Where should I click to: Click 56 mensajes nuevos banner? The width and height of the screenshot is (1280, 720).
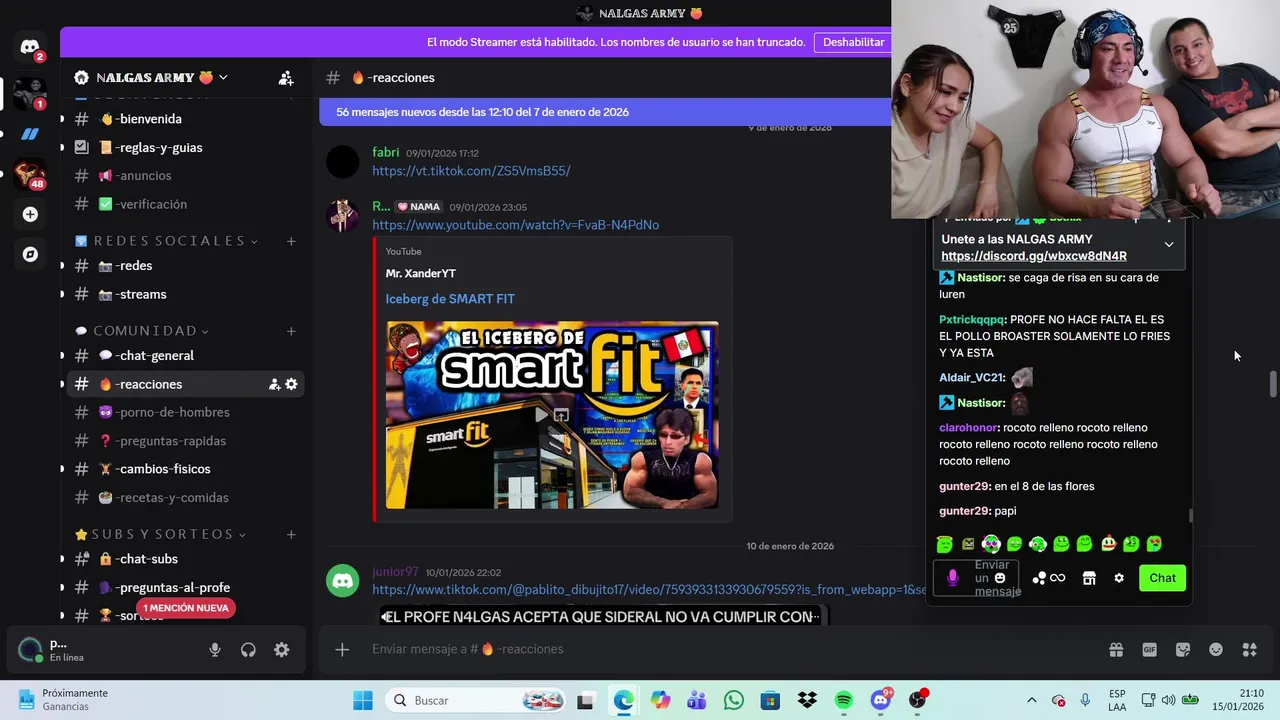point(604,112)
